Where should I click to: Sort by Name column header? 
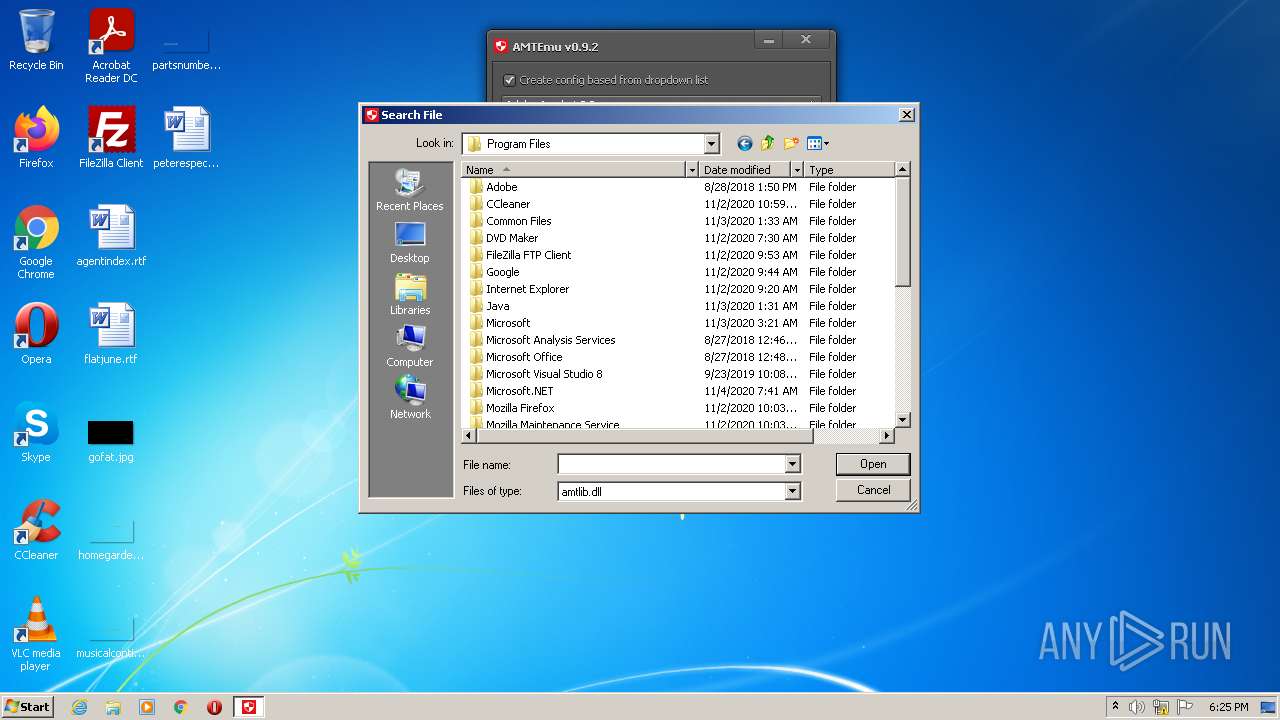coord(574,170)
